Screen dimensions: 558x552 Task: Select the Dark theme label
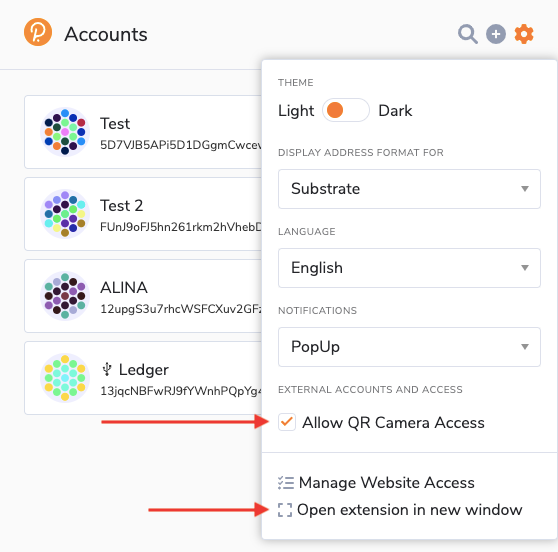[x=395, y=111]
